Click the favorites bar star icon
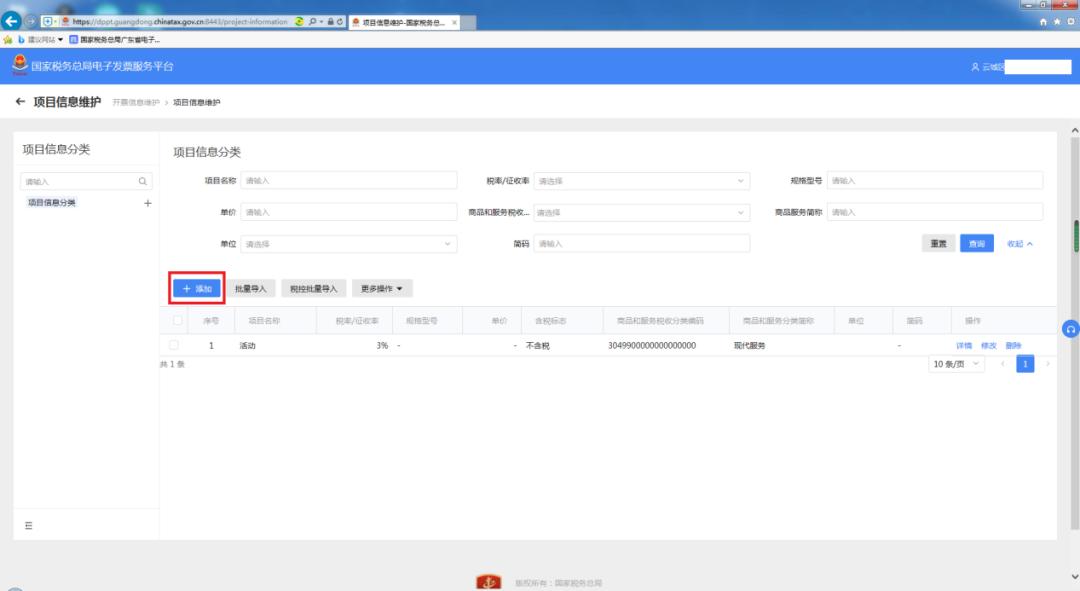 pyautogui.click(x=8, y=40)
